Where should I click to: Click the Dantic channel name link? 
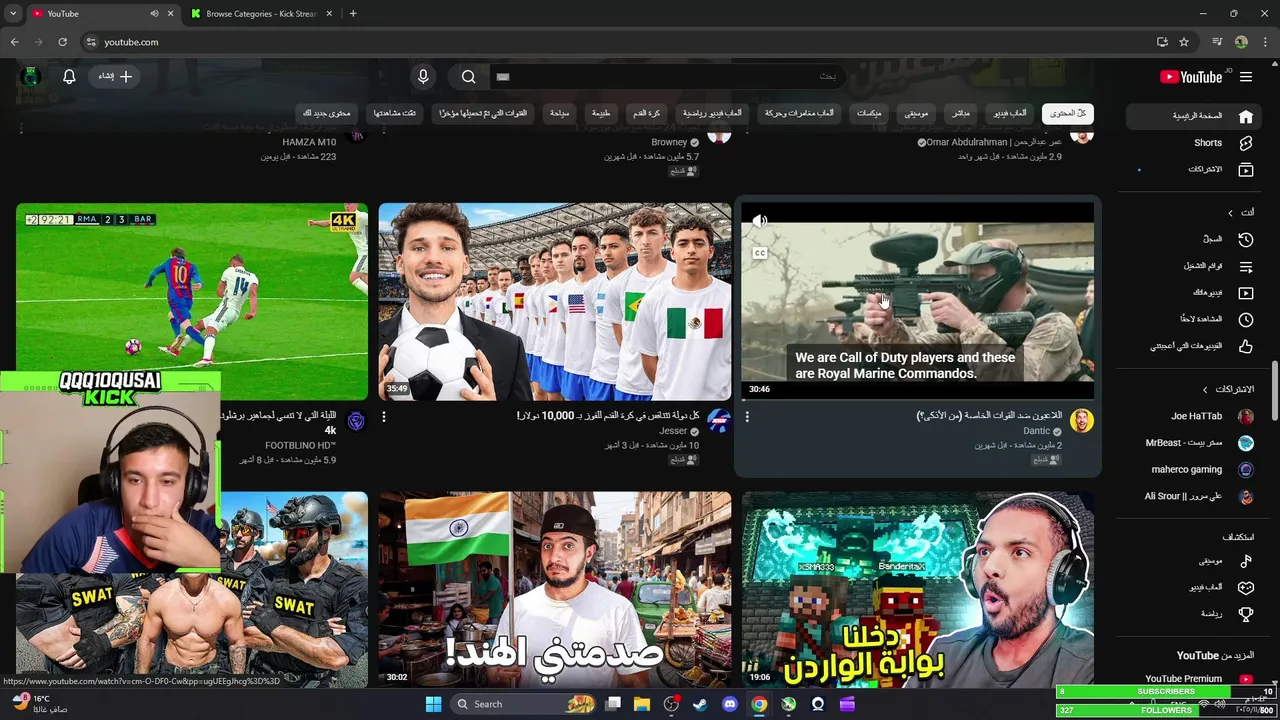click(x=1036, y=431)
